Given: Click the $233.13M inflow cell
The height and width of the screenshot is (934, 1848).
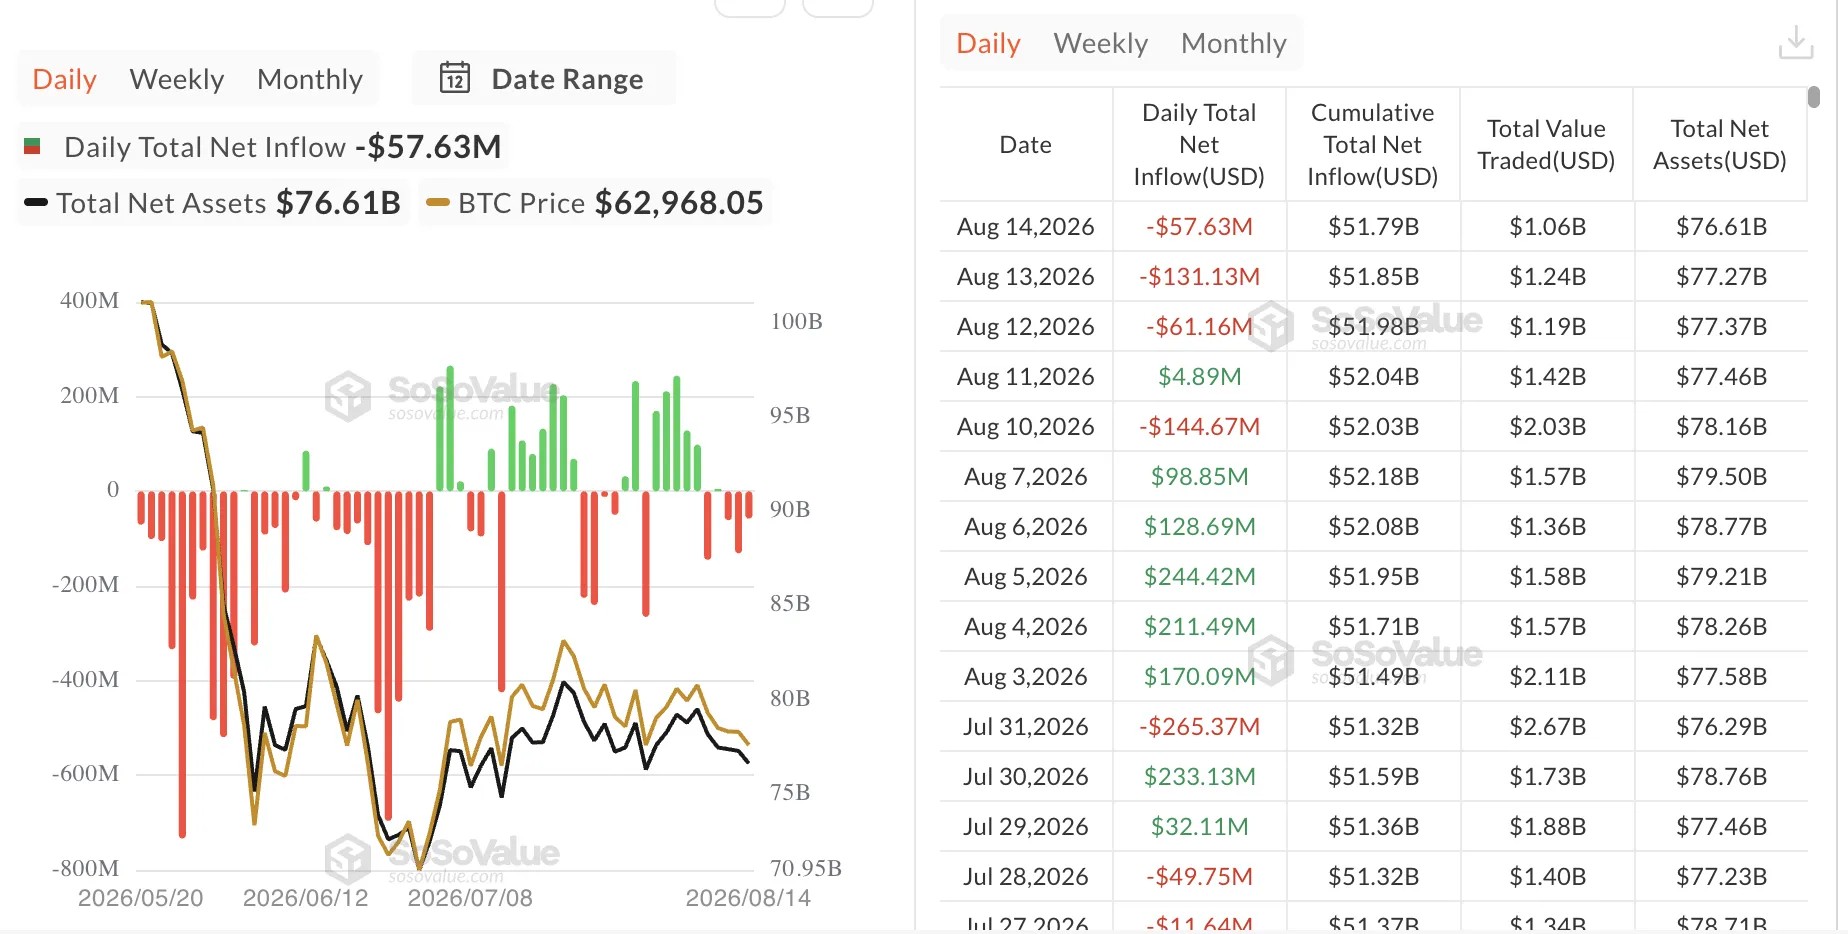Looking at the screenshot, I should [x=1199, y=777].
